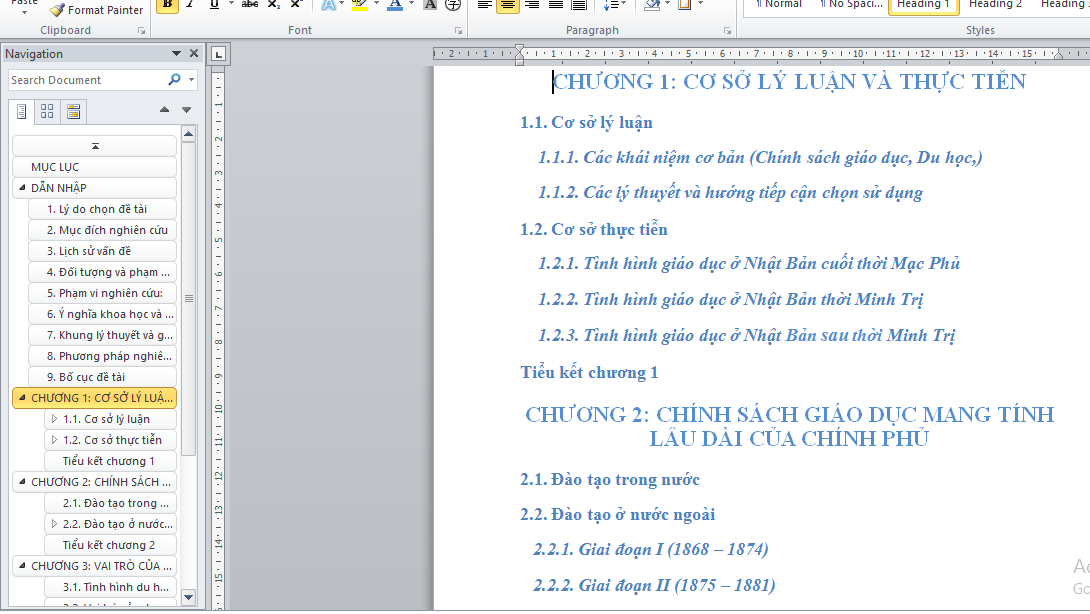The width and height of the screenshot is (1090, 614).
Task: Collapse CHƯƠNG 2 heading in Navigation
Action: (22, 482)
